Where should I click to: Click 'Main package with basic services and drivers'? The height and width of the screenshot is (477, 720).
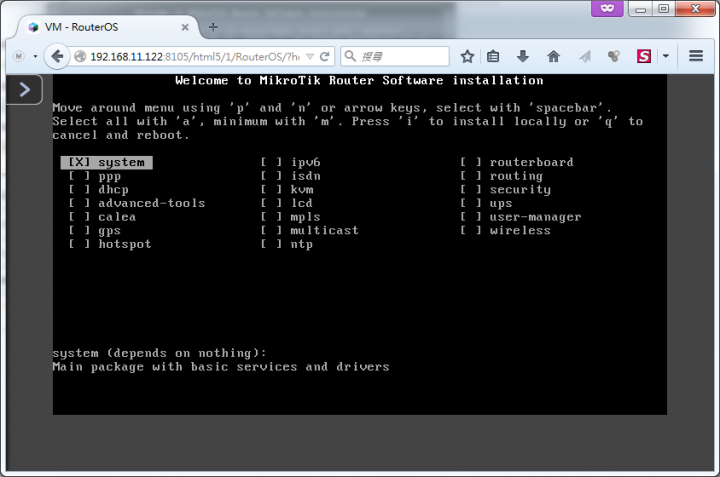(x=221, y=367)
